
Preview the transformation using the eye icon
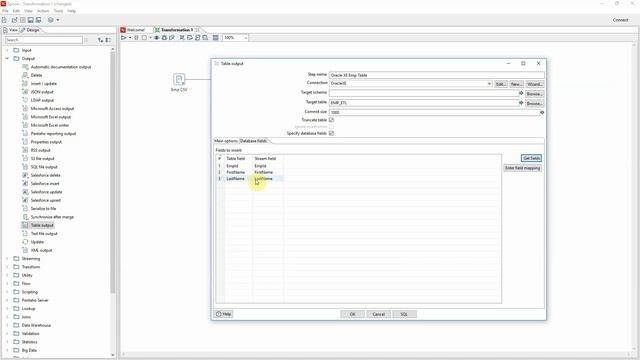coord(156,38)
